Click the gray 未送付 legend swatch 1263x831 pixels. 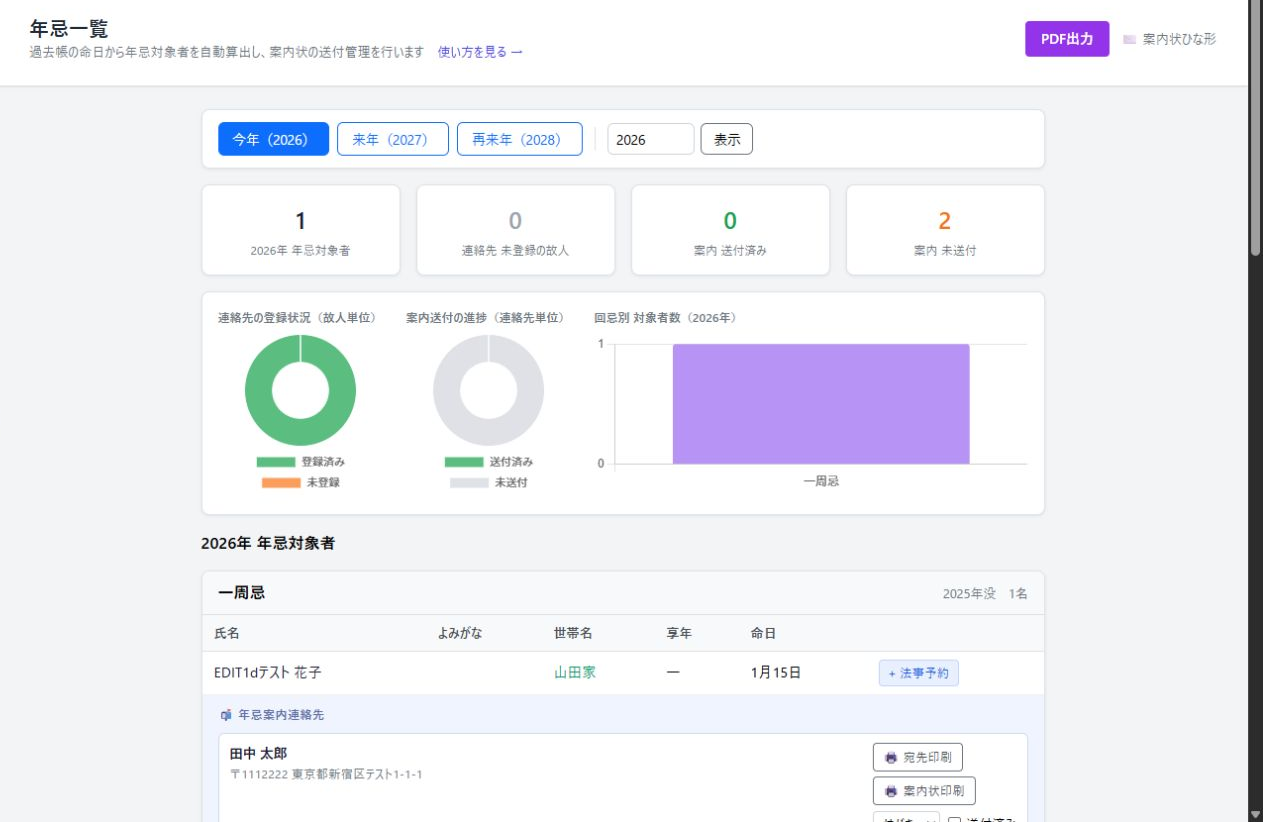pyautogui.click(x=470, y=482)
